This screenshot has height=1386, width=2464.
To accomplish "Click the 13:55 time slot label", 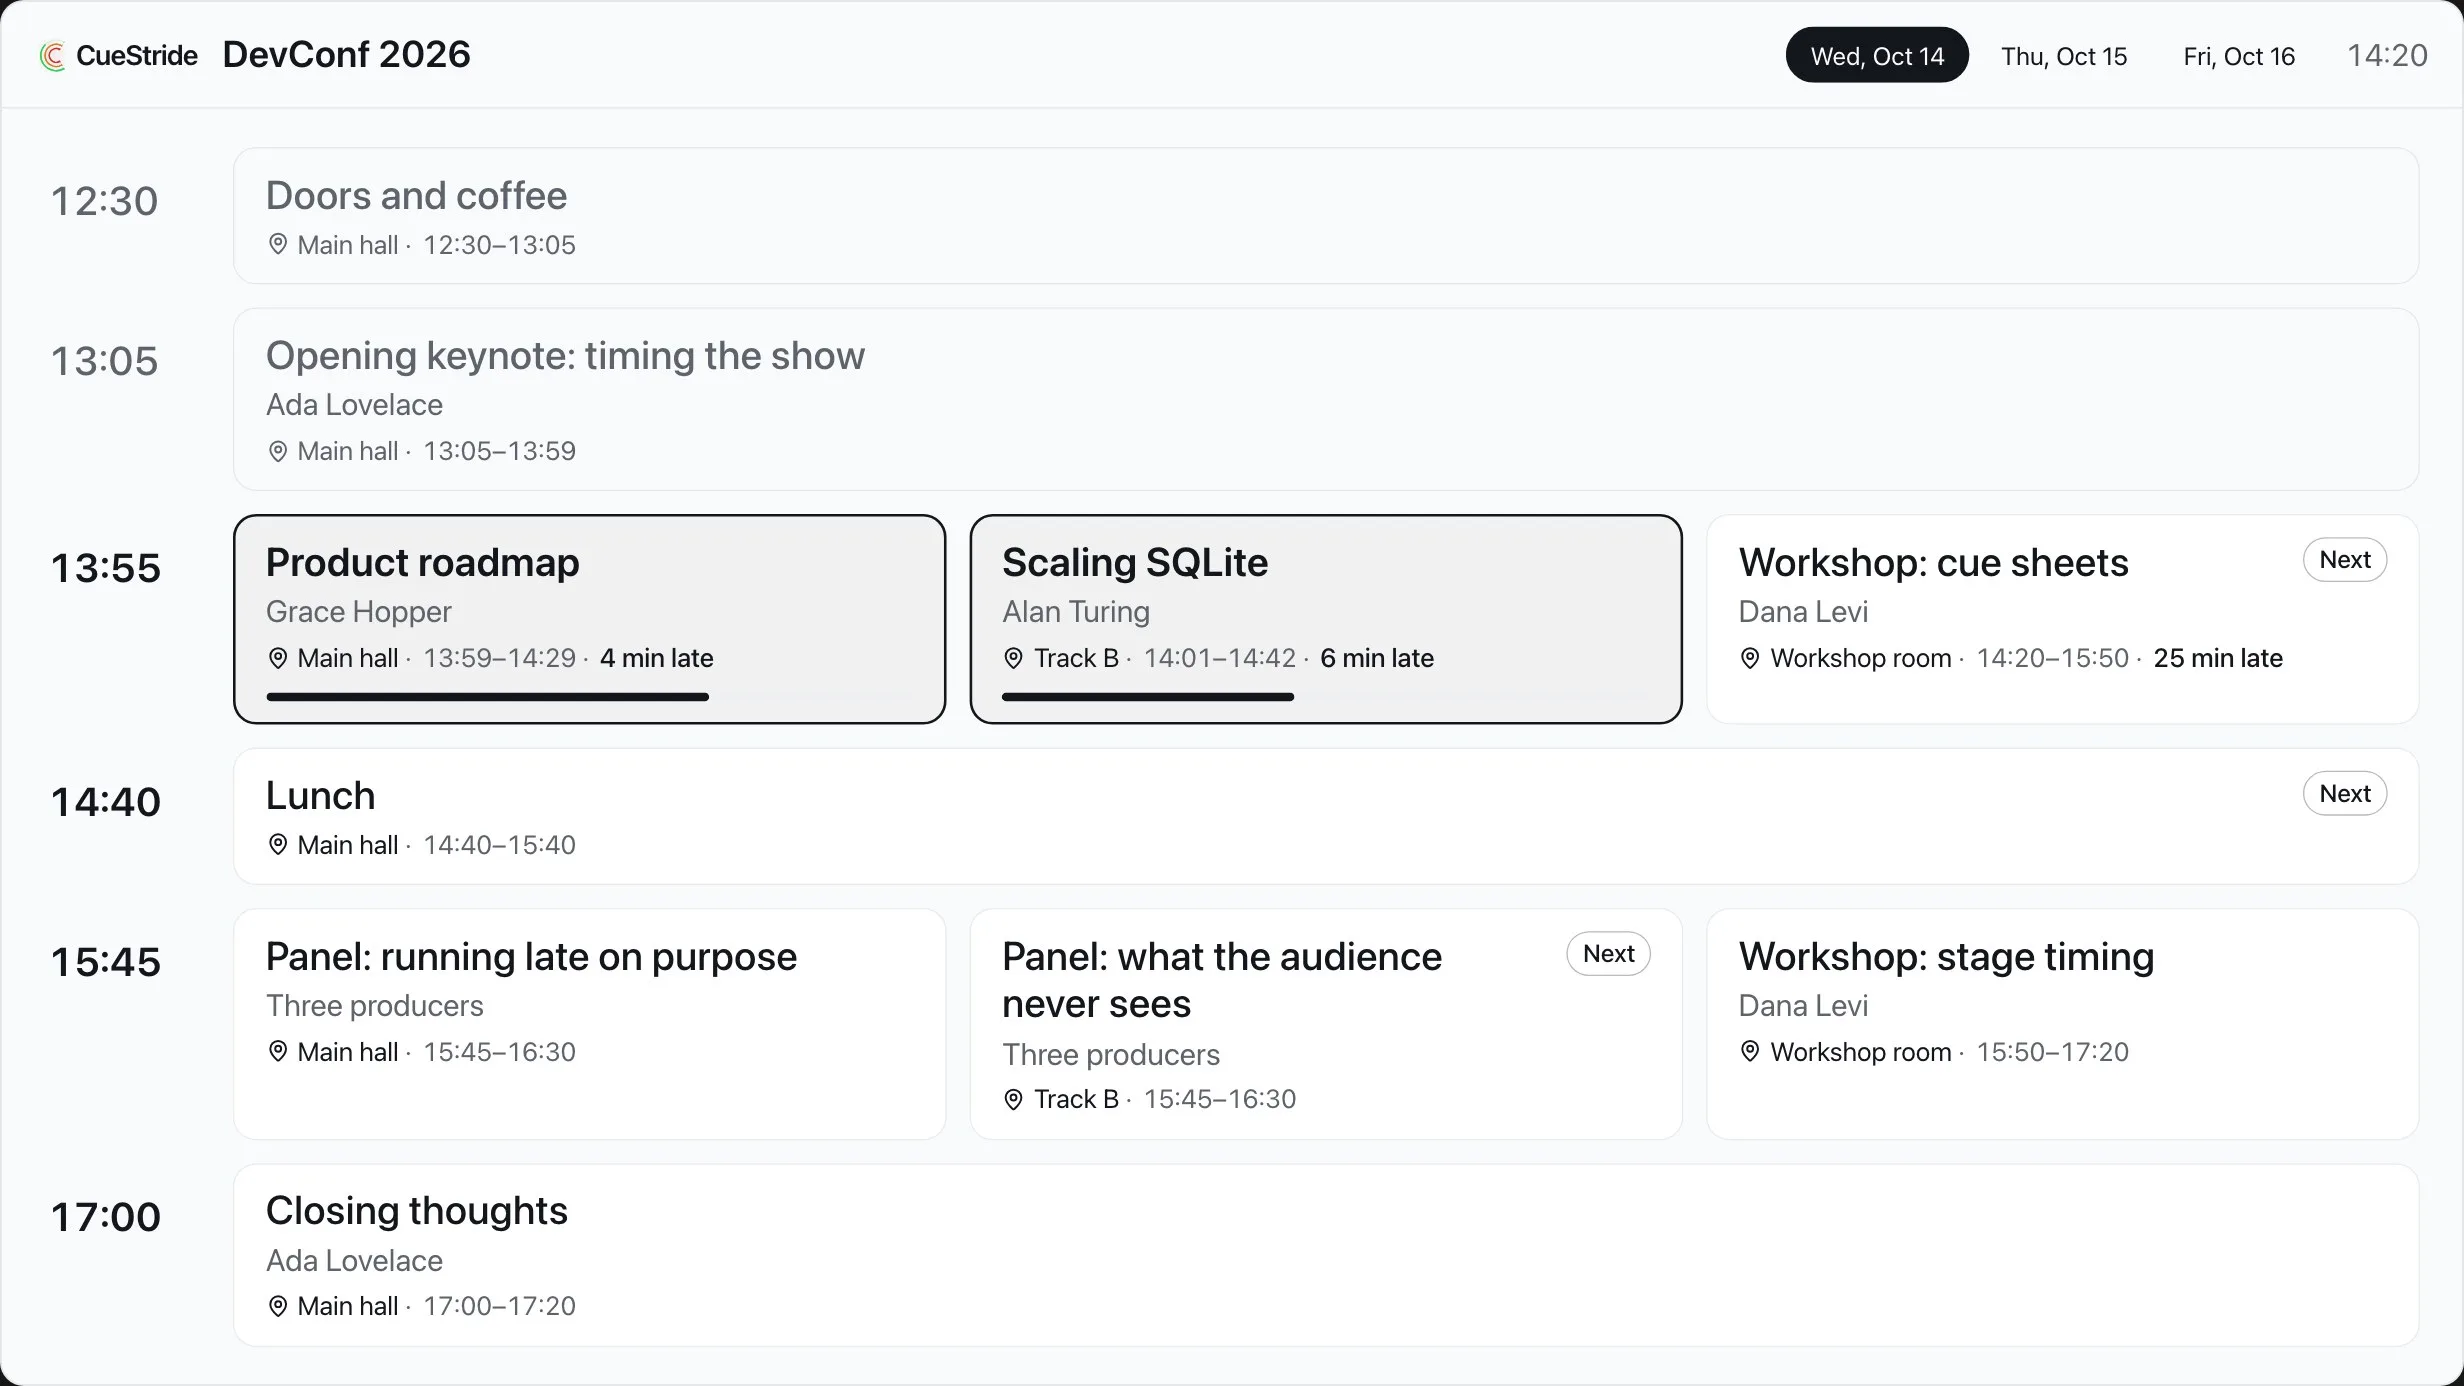I will [106, 569].
